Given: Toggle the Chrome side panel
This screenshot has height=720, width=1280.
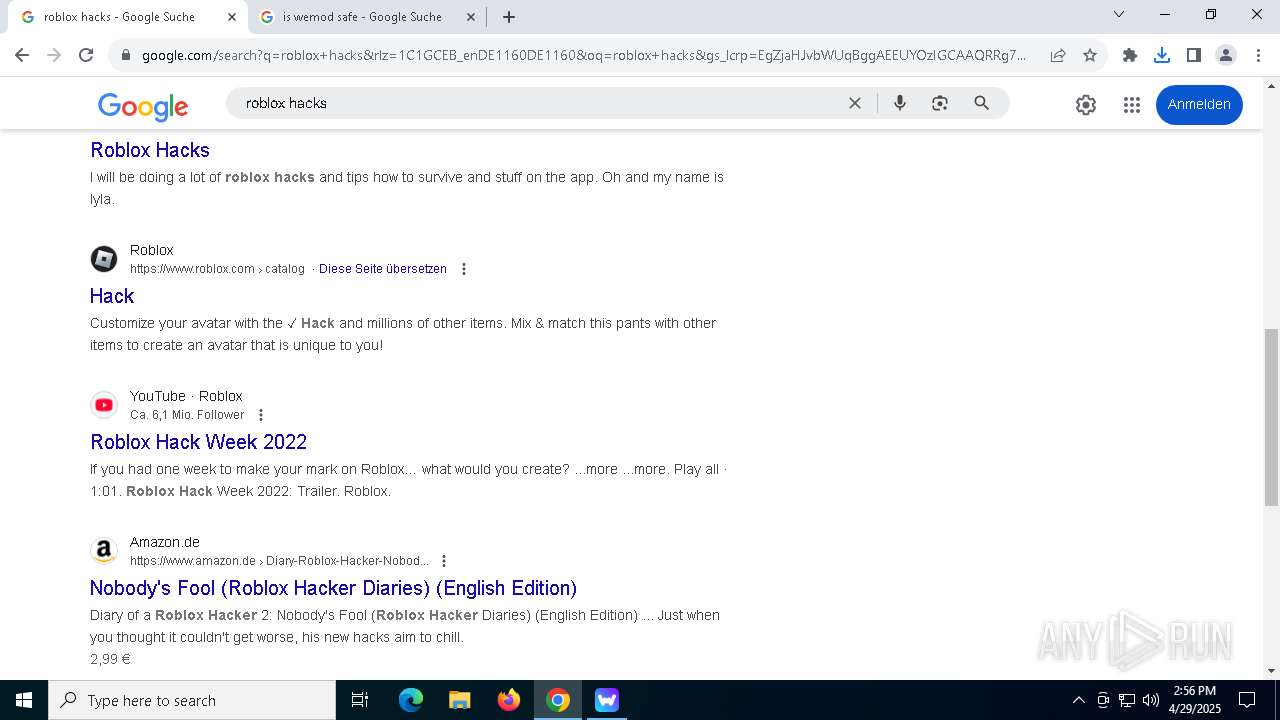Looking at the screenshot, I should (x=1194, y=55).
